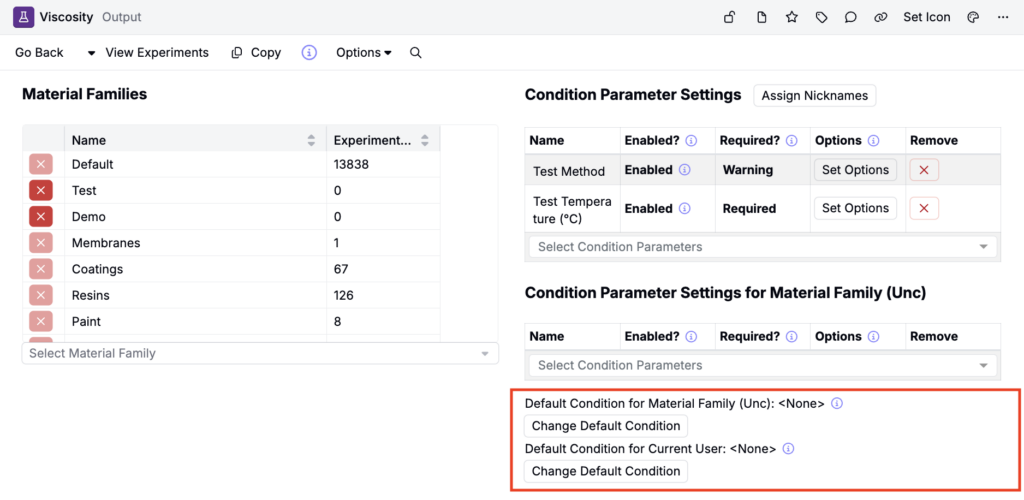The height and width of the screenshot is (500, 1024).
Task: Remove the Test material family
Action: coord(40,191)
